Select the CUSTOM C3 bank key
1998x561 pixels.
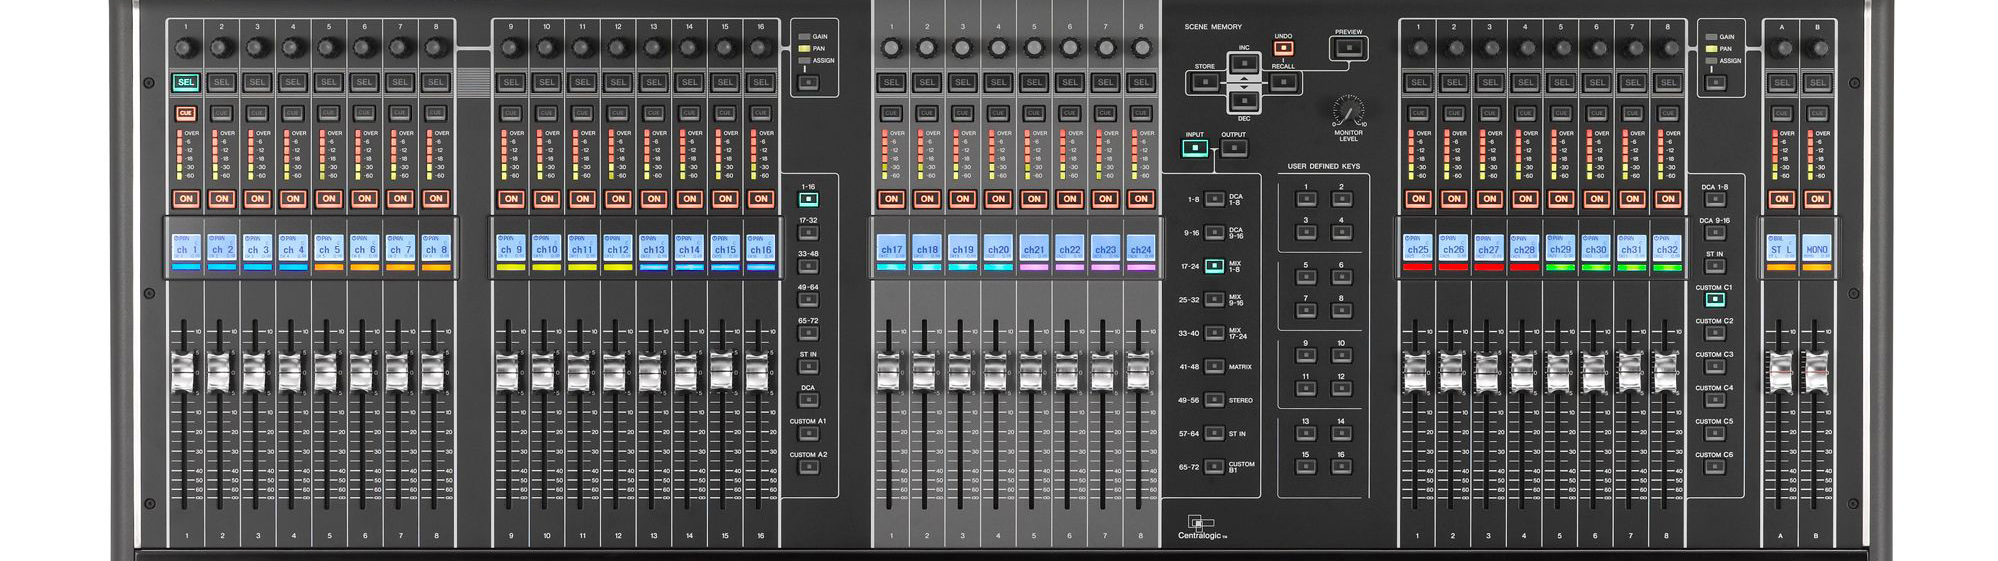1714,367
